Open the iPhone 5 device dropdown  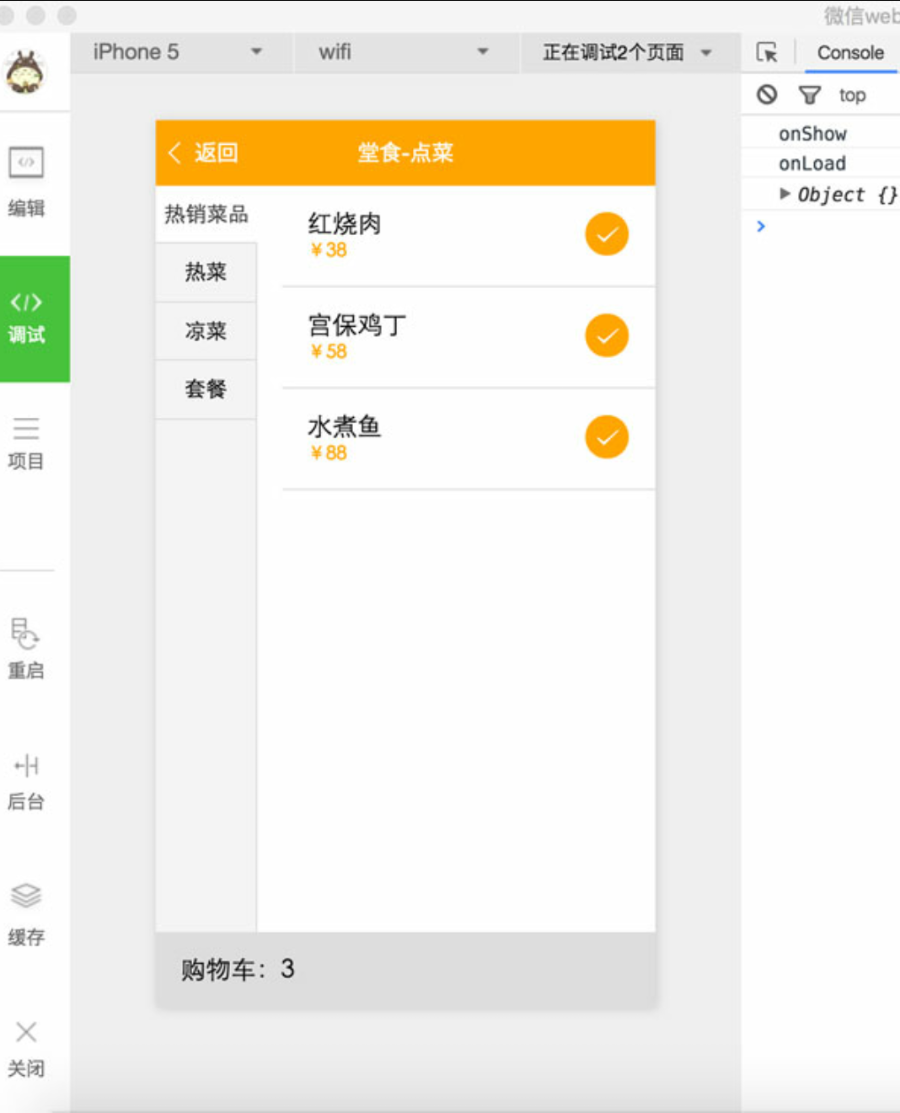point(180,52)
